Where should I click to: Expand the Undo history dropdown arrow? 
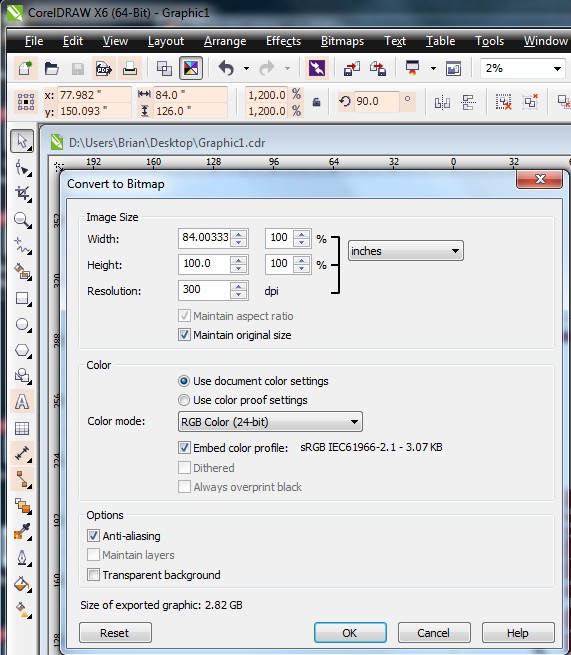point(246,69)
